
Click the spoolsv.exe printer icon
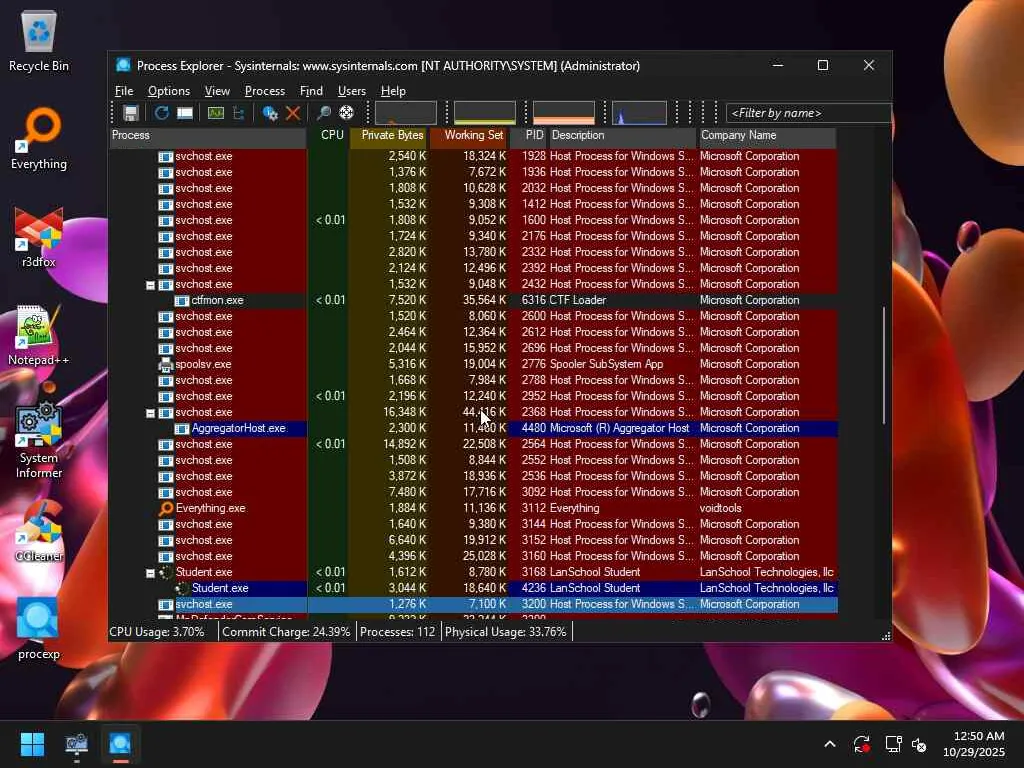click(166, 364)
